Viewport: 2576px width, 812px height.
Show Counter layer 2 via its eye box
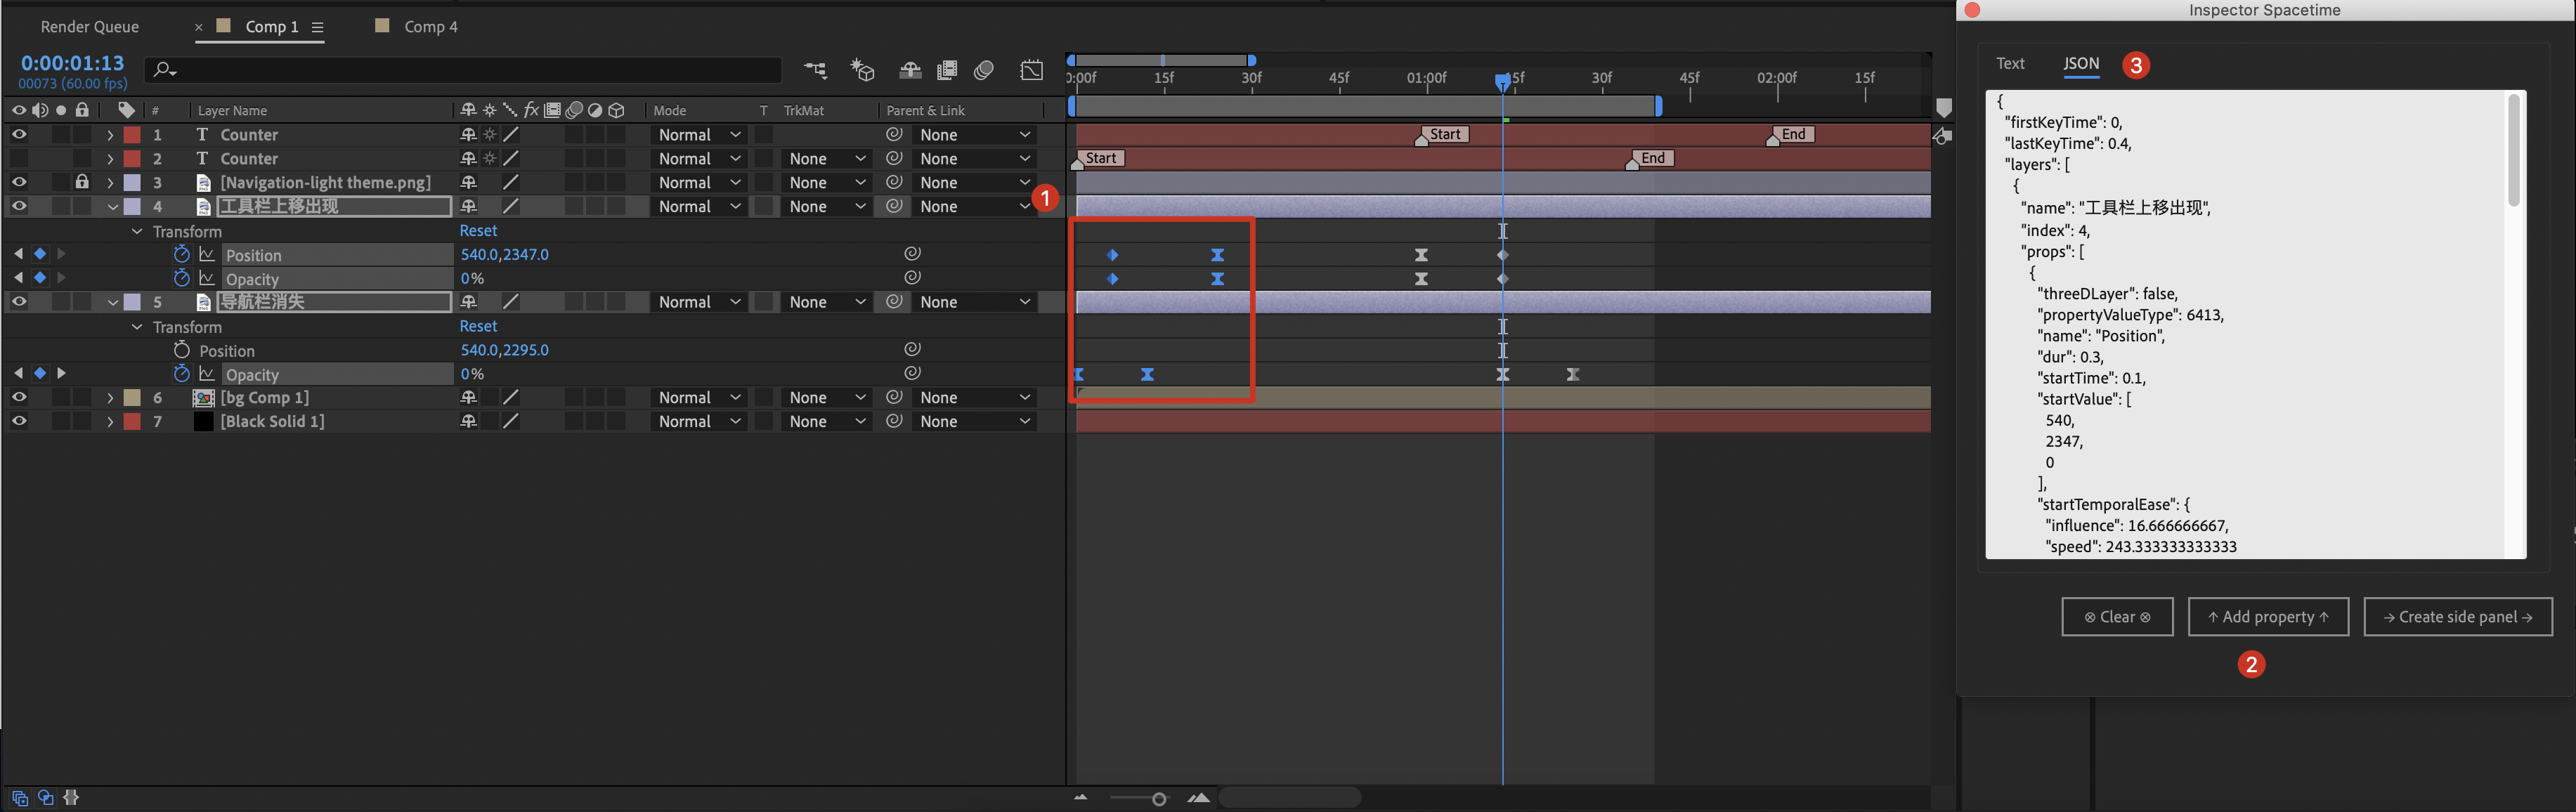coord(19,158)
